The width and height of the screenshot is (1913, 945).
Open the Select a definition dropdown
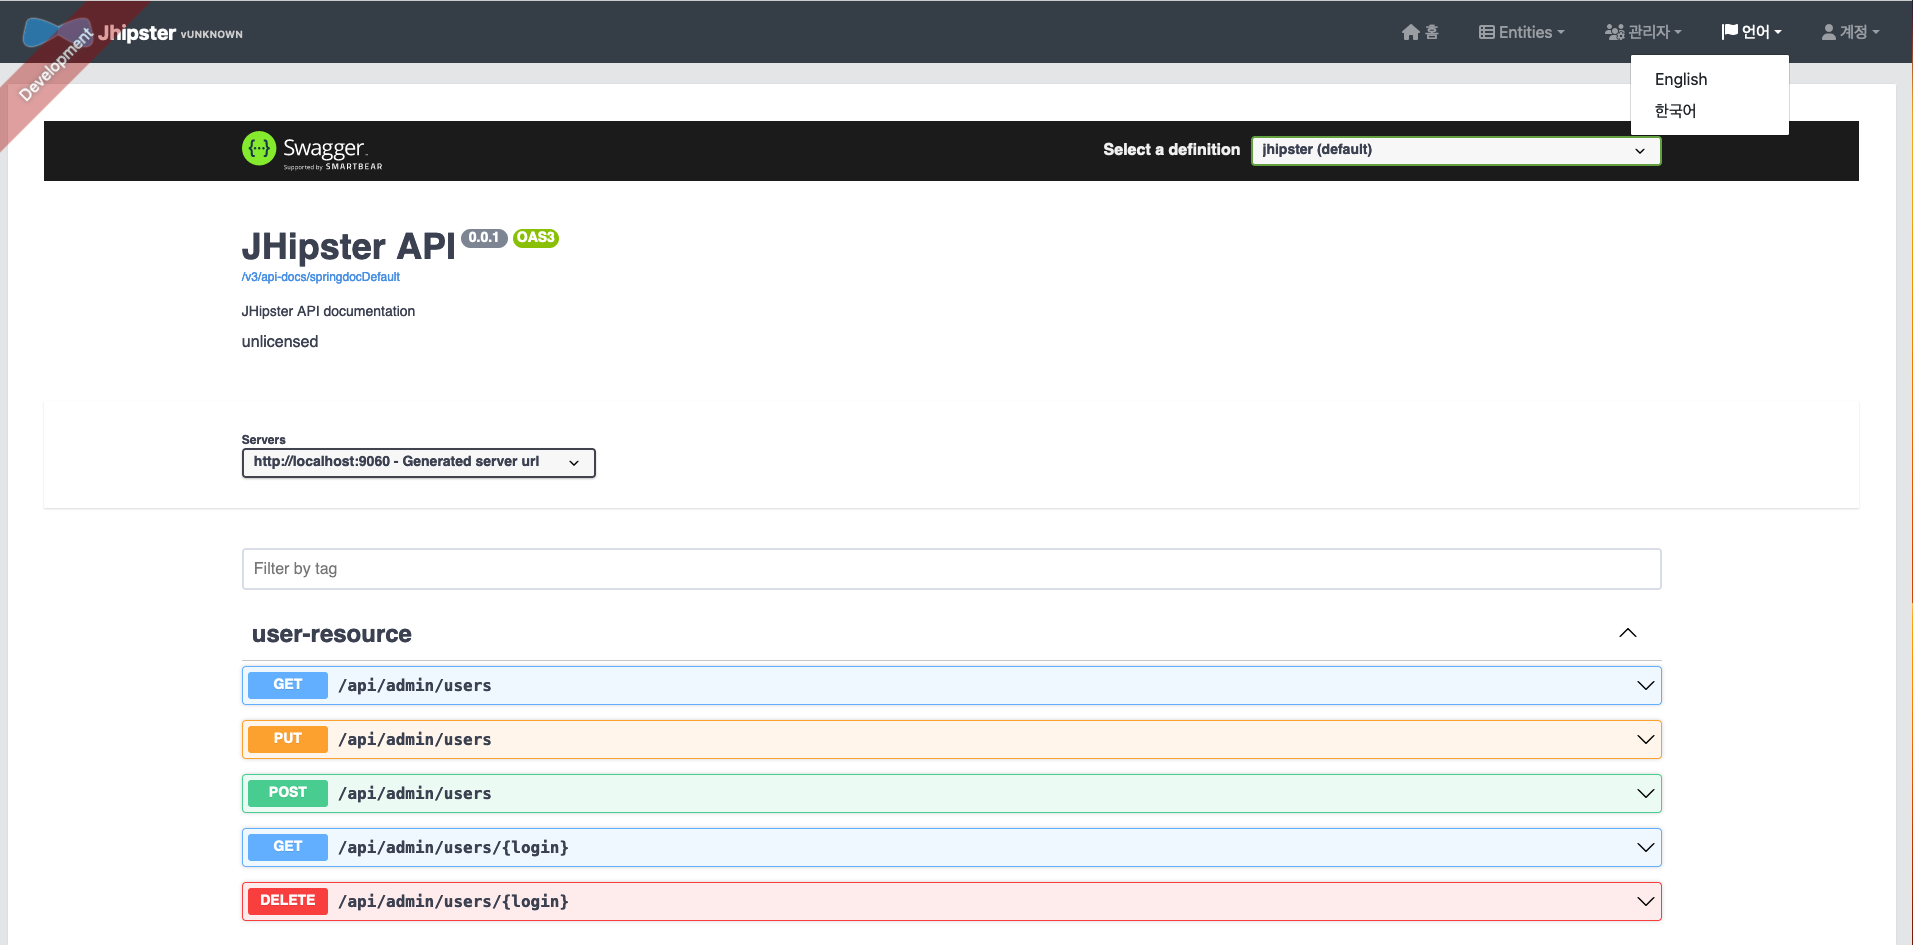(x=1456, y=150)
